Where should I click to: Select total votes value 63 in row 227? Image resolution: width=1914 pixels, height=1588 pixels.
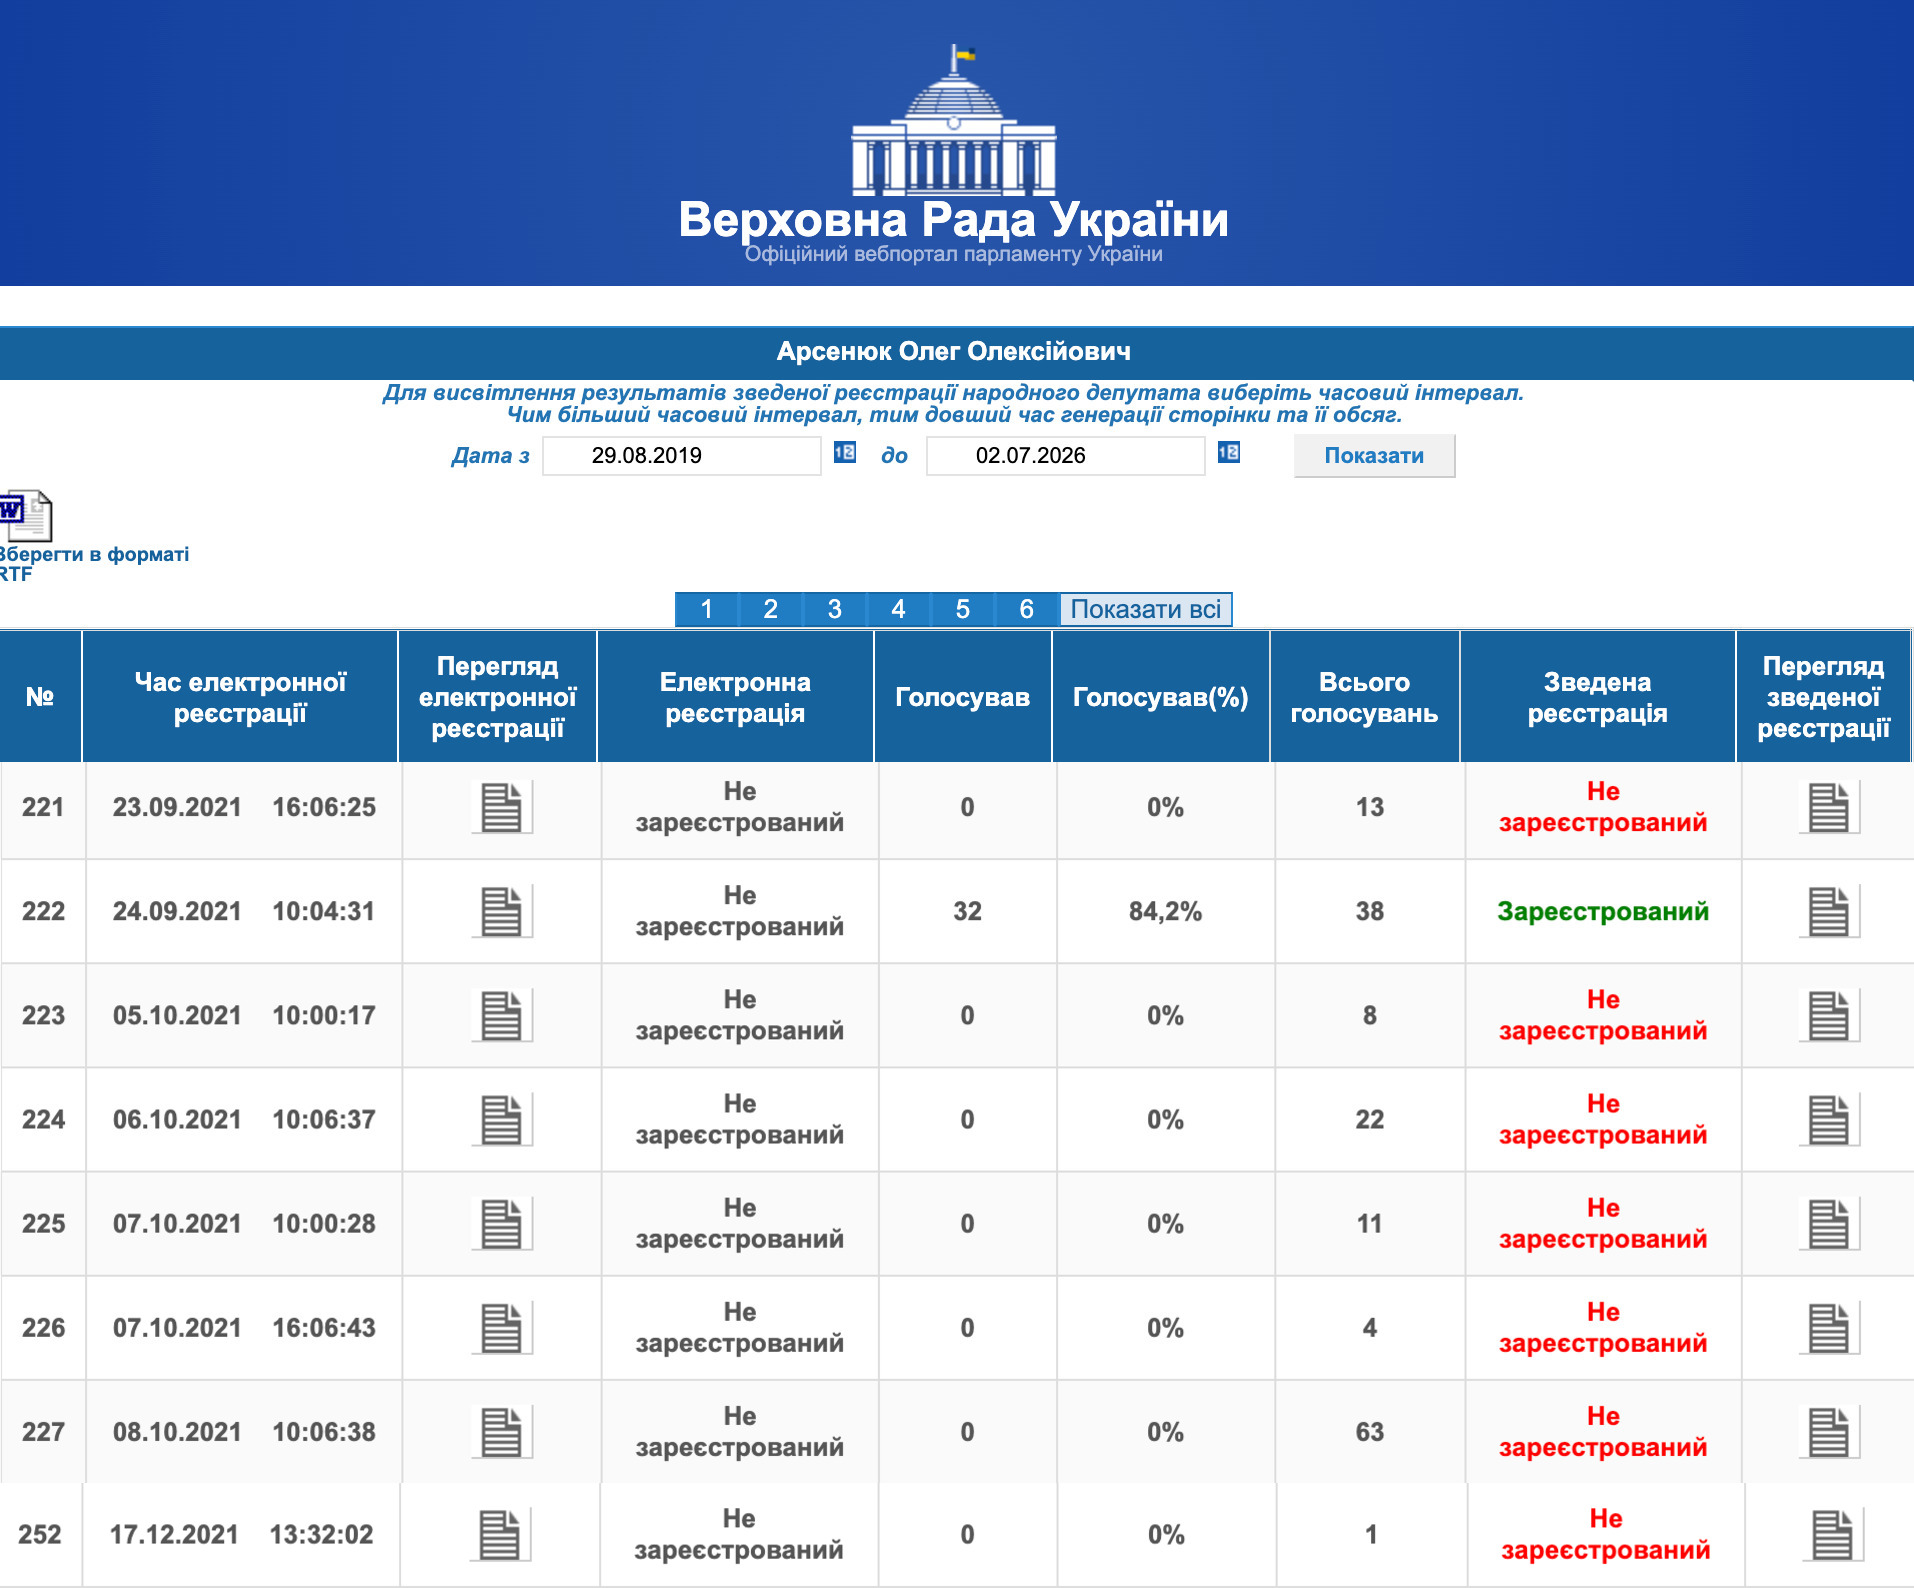click(1370, 1431)
